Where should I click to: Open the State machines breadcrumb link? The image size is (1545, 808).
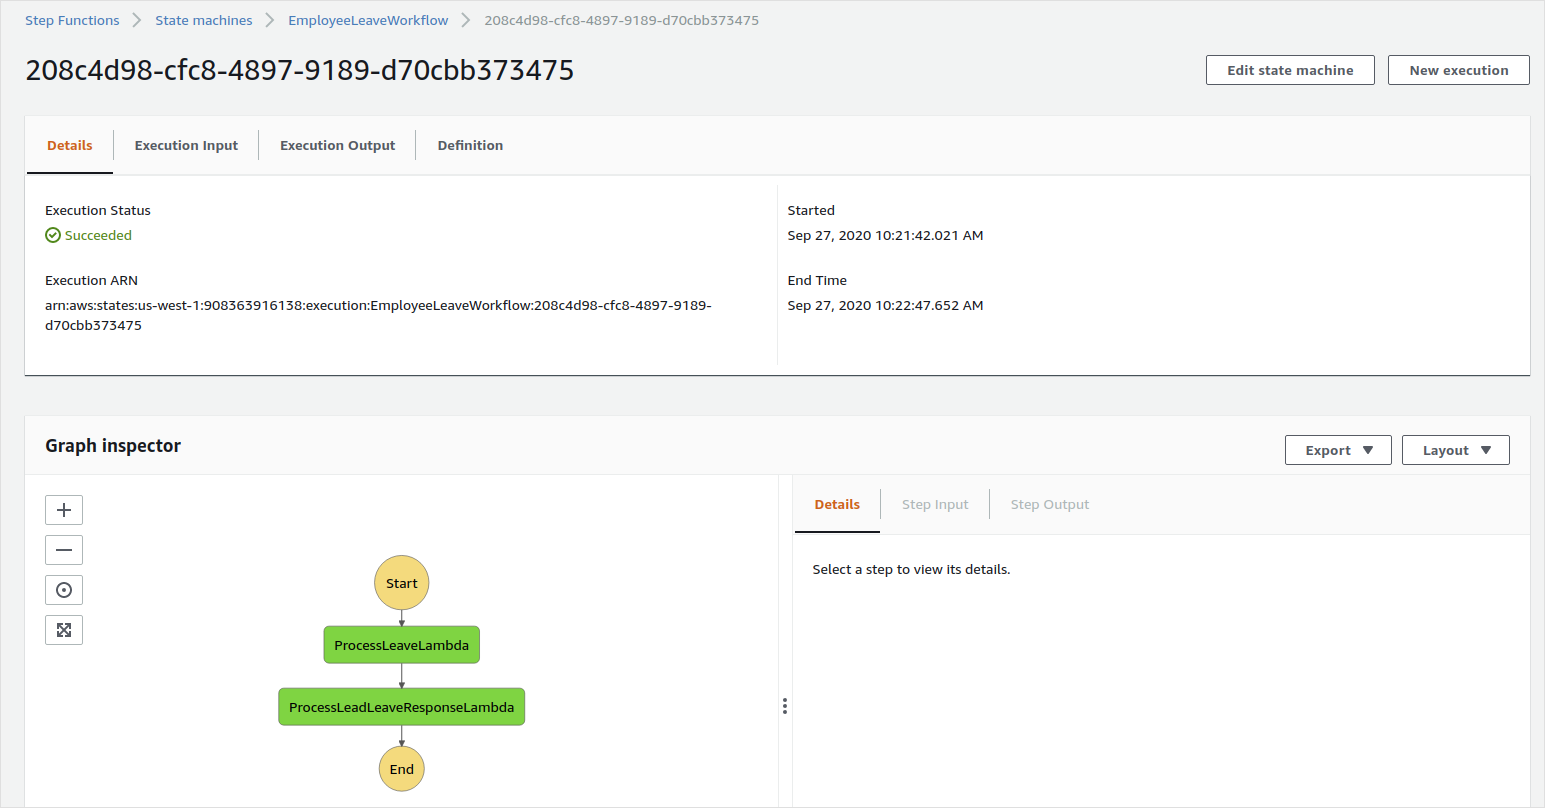tap(204, 19)
